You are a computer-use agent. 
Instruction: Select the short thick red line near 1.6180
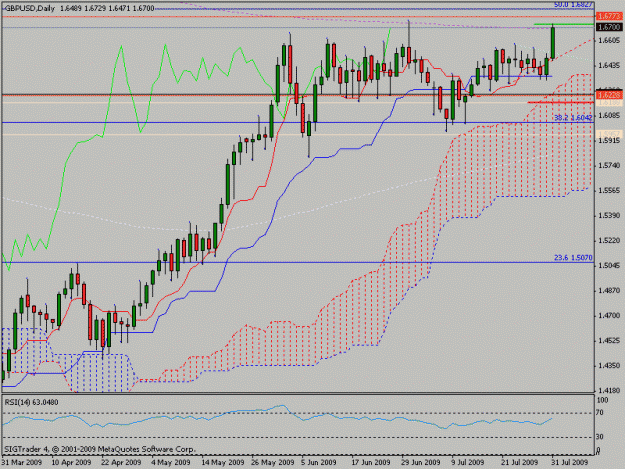coord(560,102)
